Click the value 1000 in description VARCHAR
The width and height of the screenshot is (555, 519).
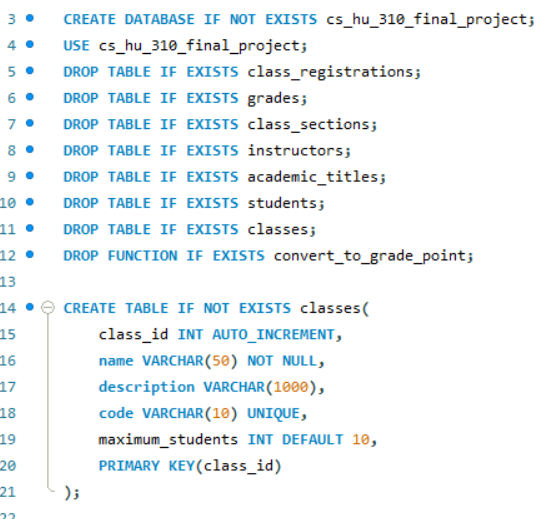click(291, 387)
